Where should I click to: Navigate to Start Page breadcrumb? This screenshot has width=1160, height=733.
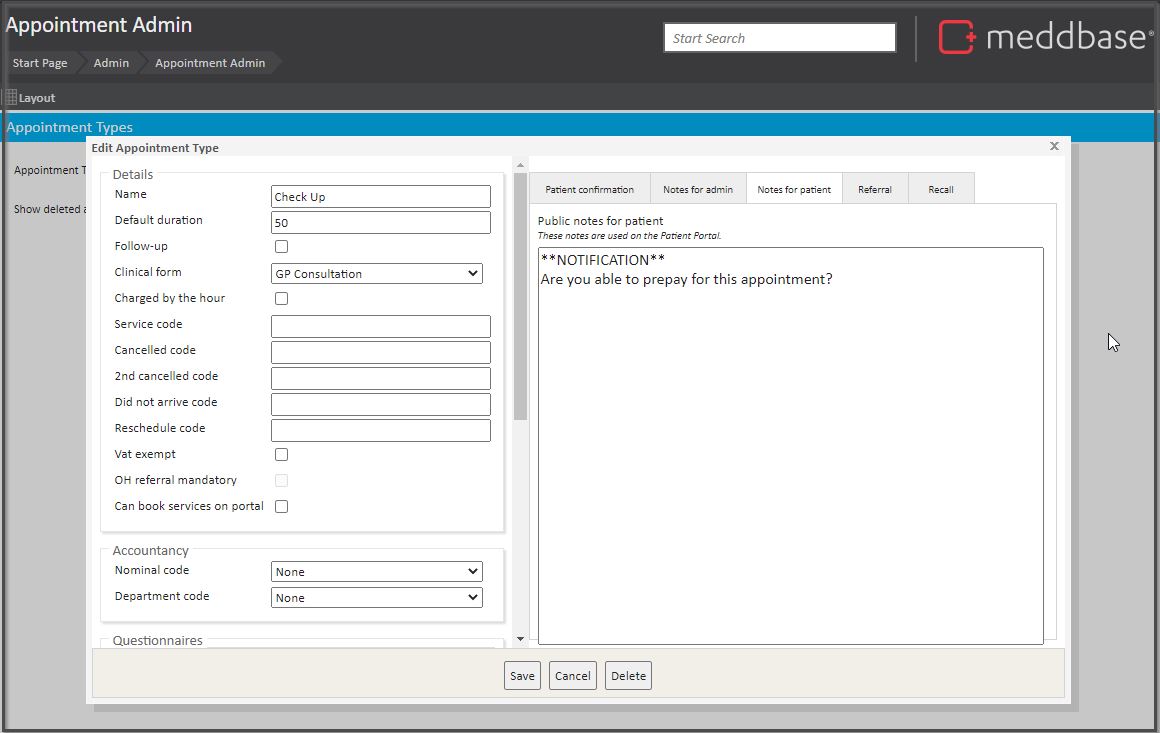(40, 63)
